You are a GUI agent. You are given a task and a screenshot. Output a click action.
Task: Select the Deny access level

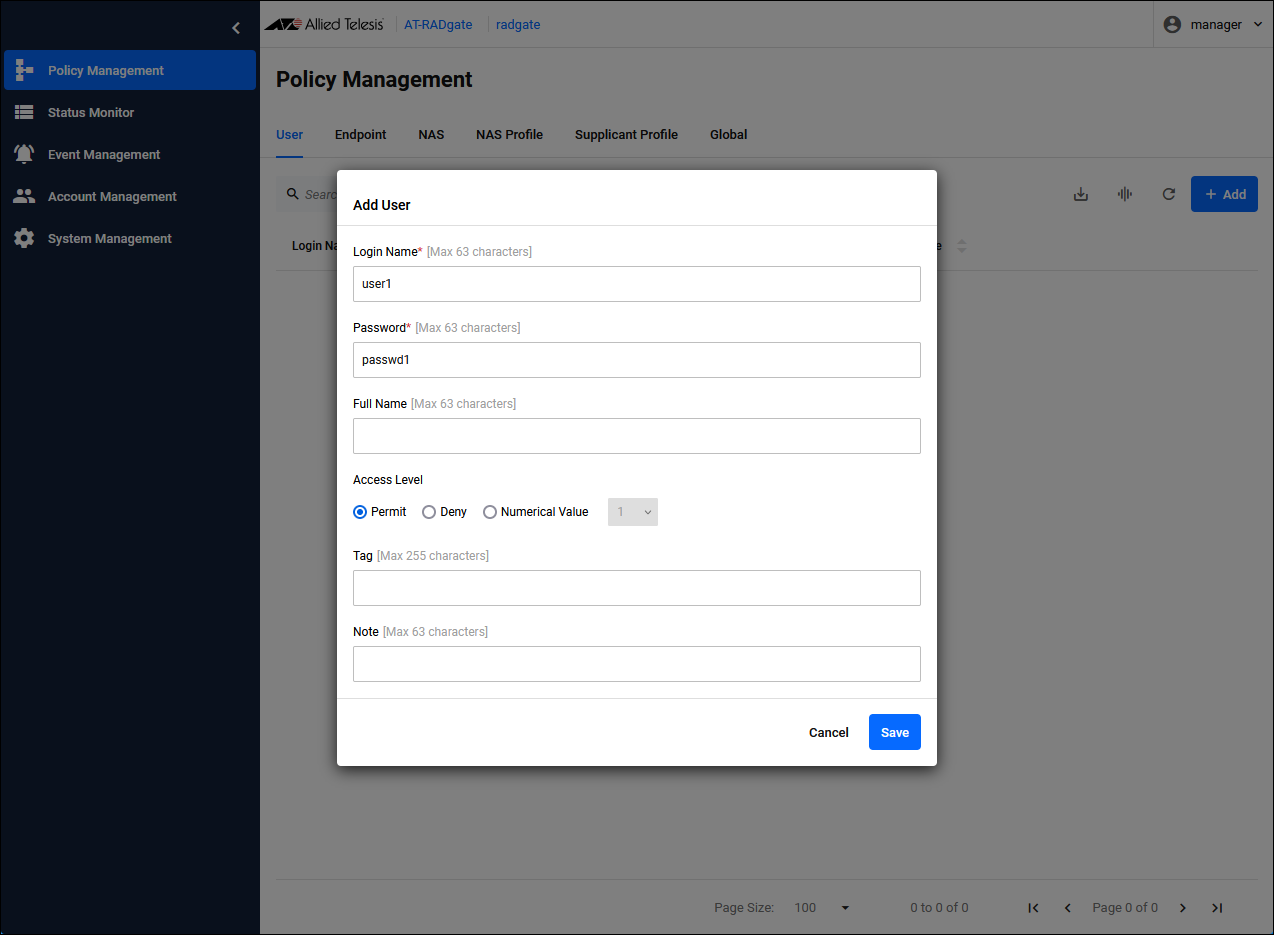point(429,512)
